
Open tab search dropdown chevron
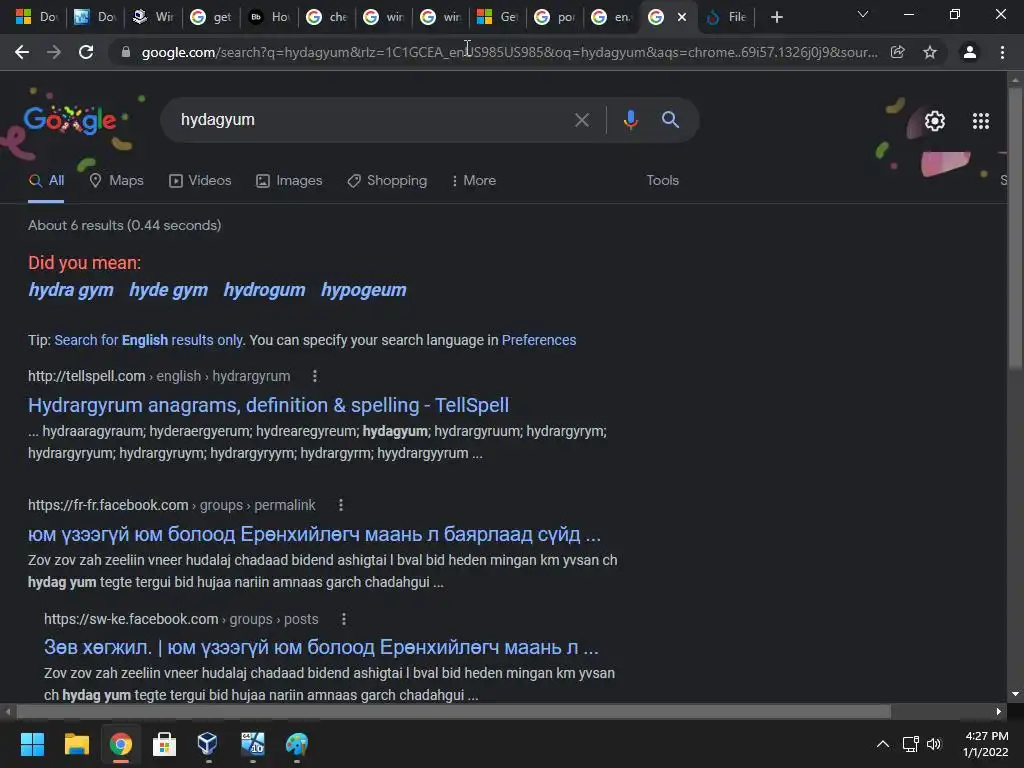tap(863, 14)
